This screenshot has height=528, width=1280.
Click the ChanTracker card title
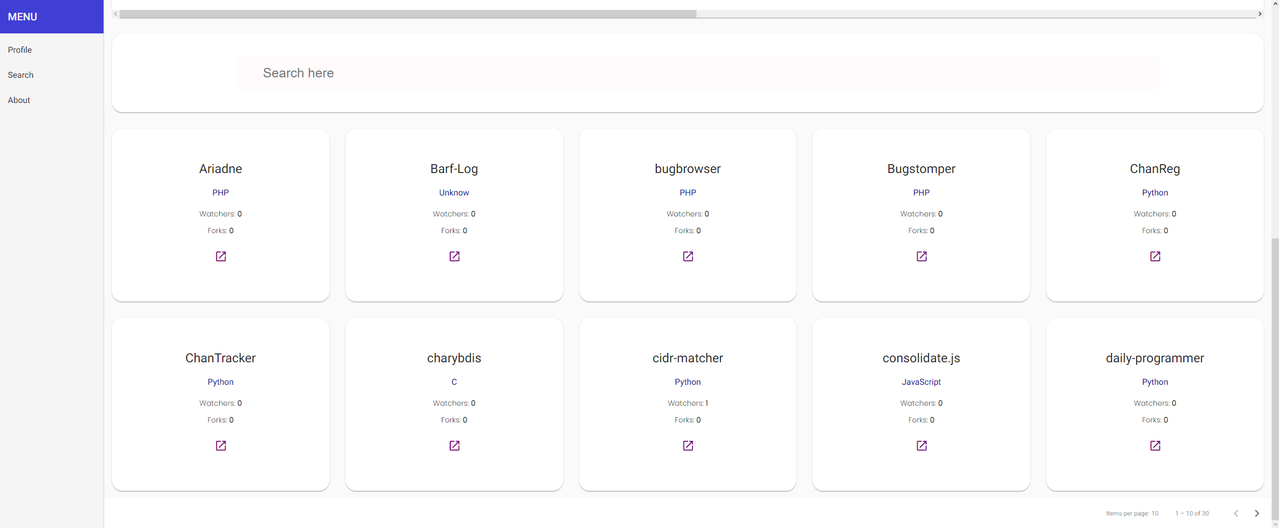tap(221, 358)
